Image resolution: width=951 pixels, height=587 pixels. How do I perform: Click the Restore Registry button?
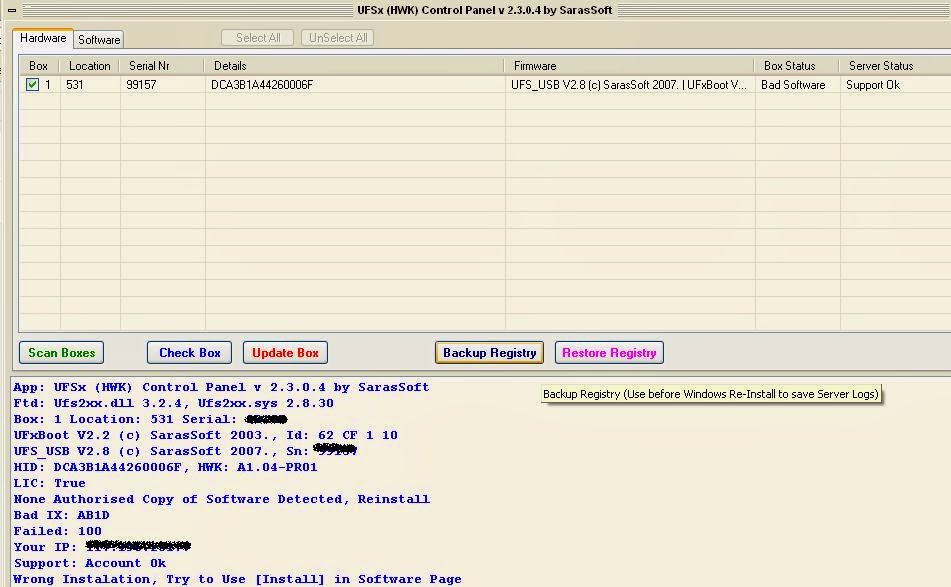click(x=609, y=352)
